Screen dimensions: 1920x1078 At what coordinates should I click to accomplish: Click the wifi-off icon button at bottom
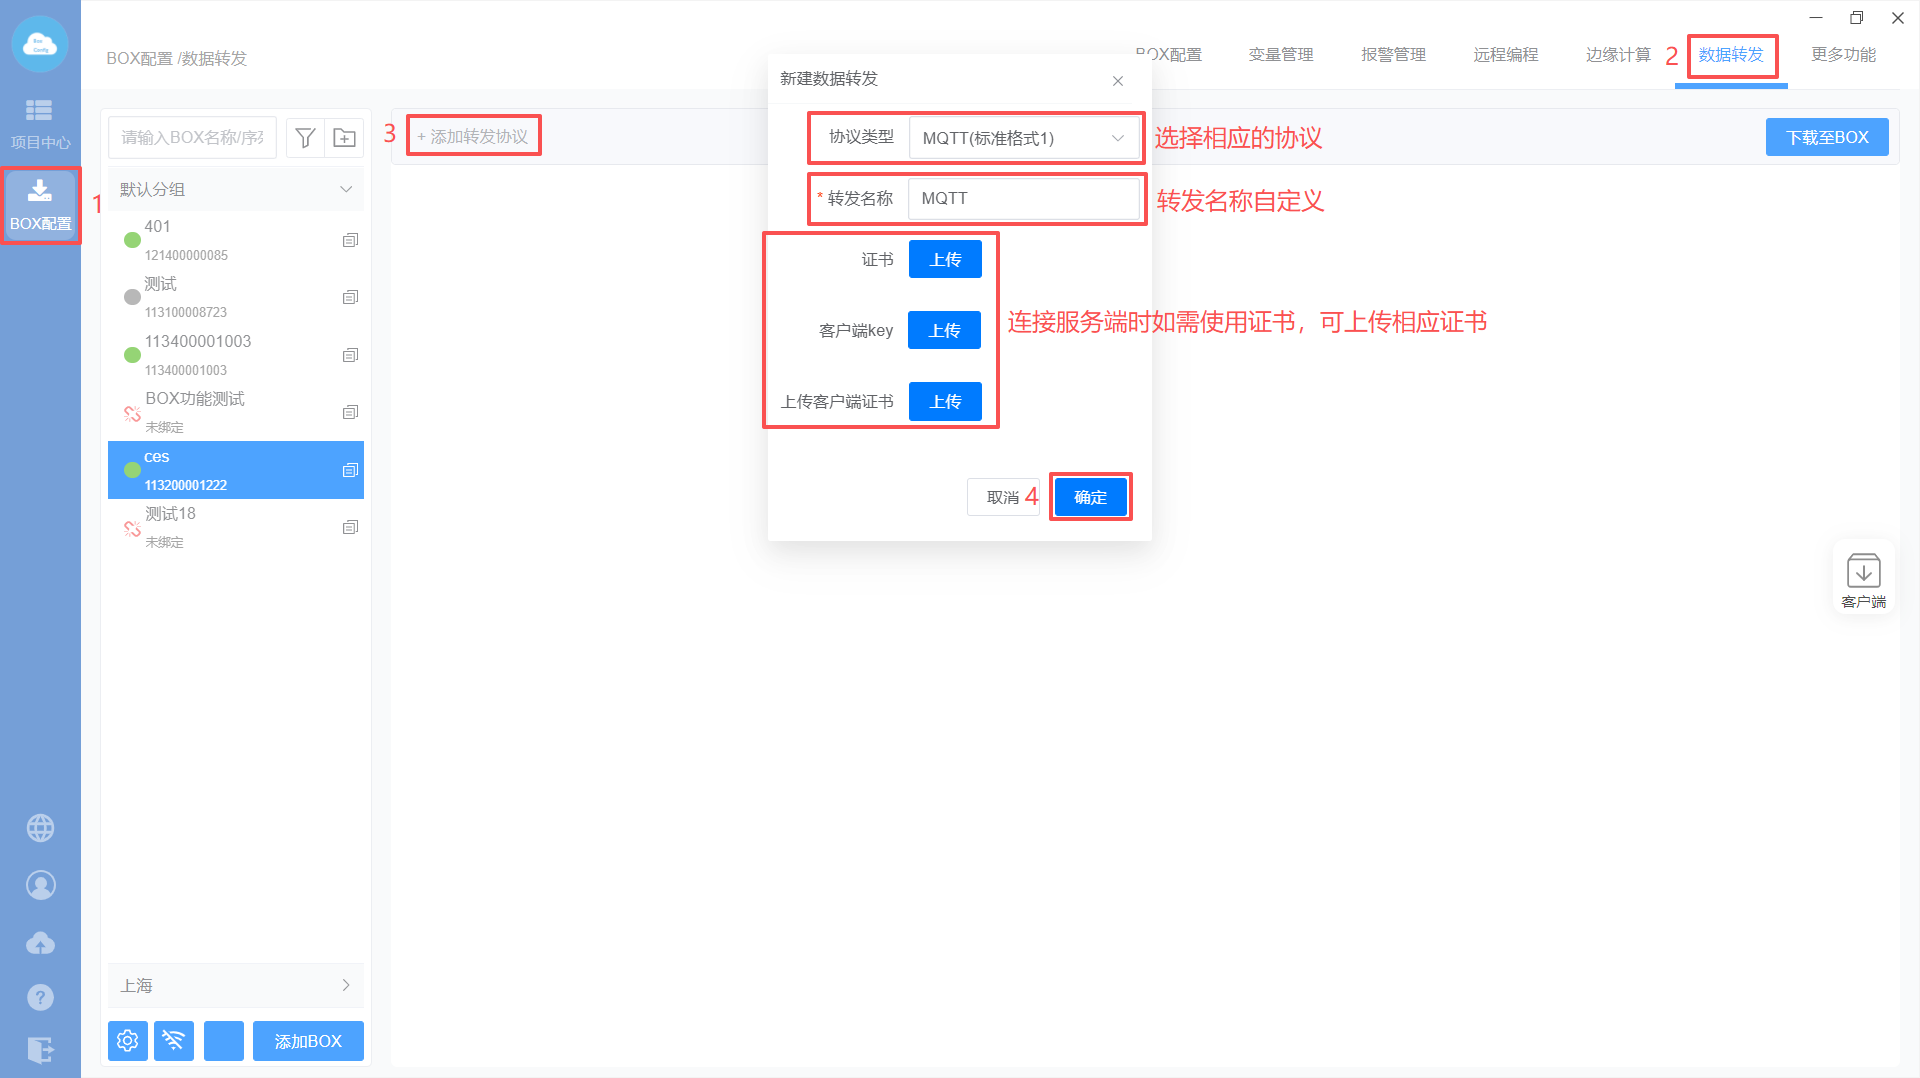[174, 1041]
